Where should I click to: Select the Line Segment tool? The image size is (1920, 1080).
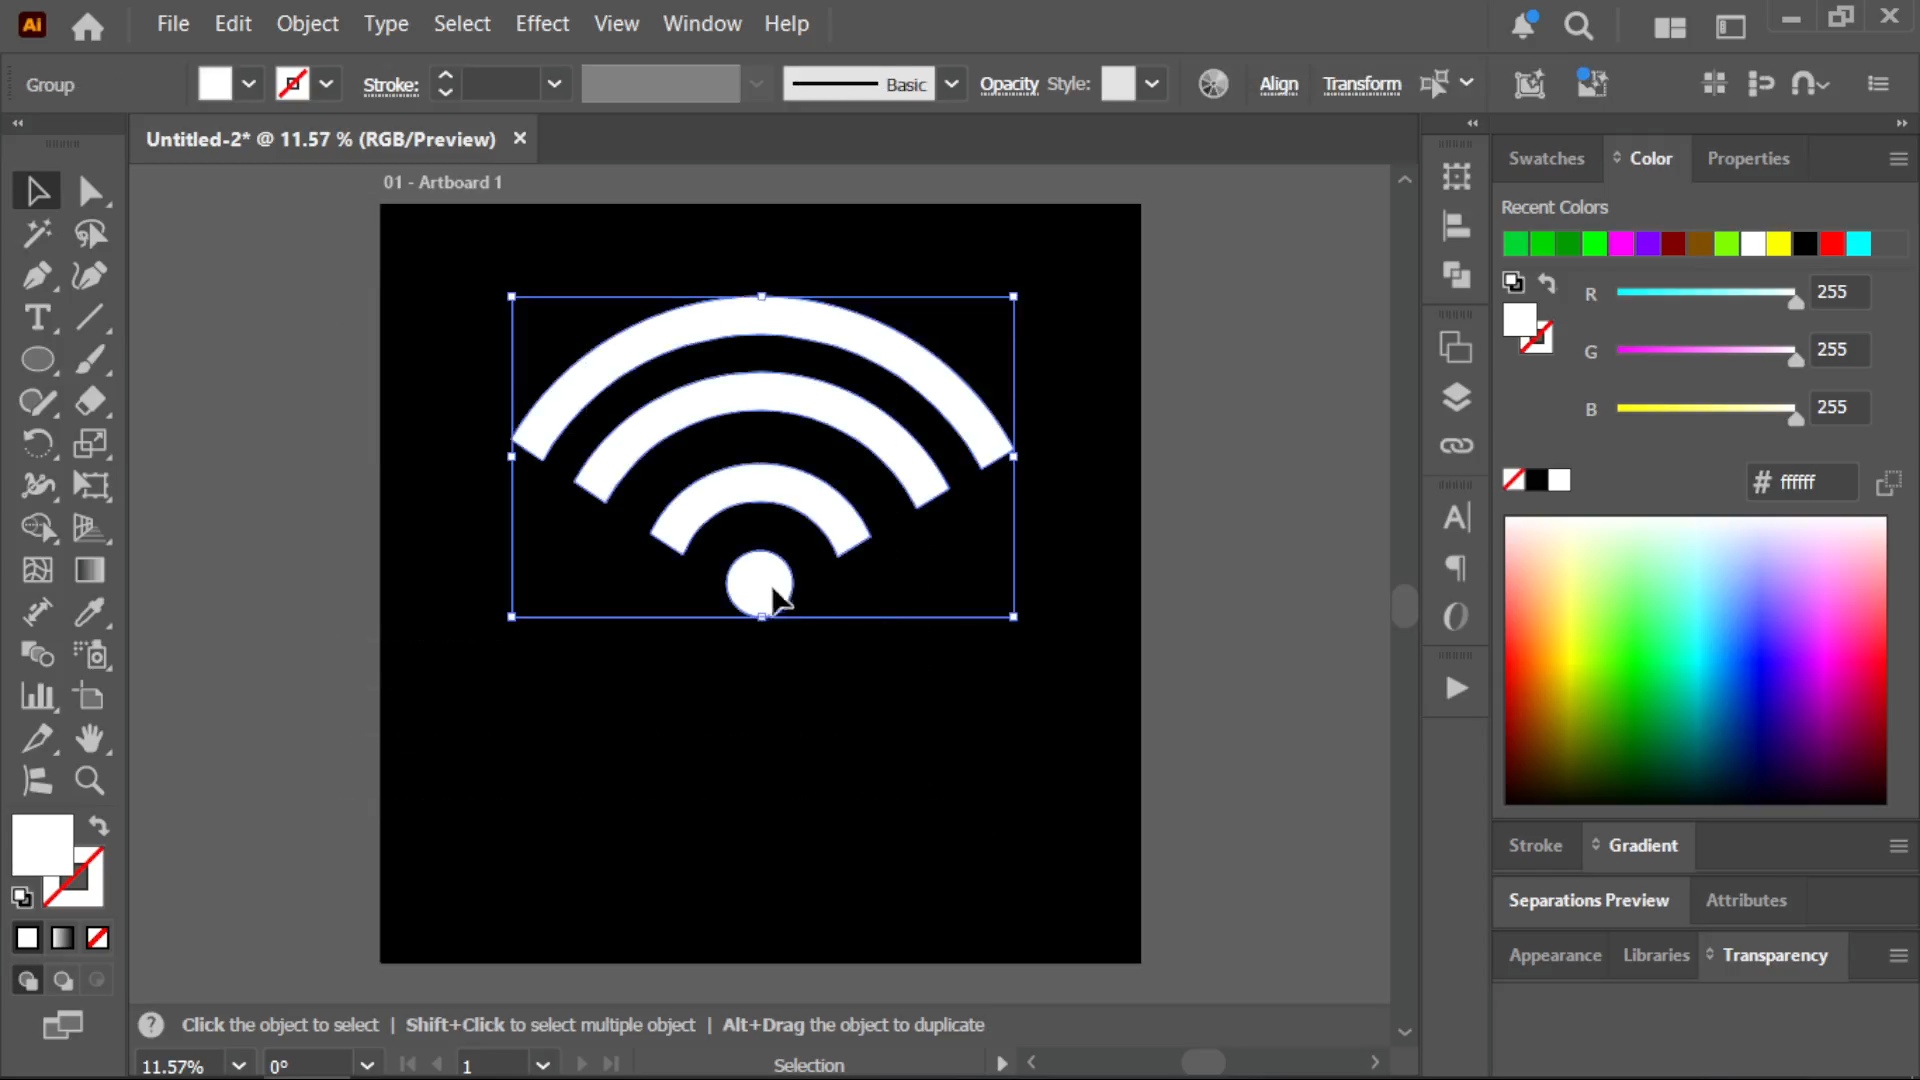pyautogui.click(x=90, y=318)
